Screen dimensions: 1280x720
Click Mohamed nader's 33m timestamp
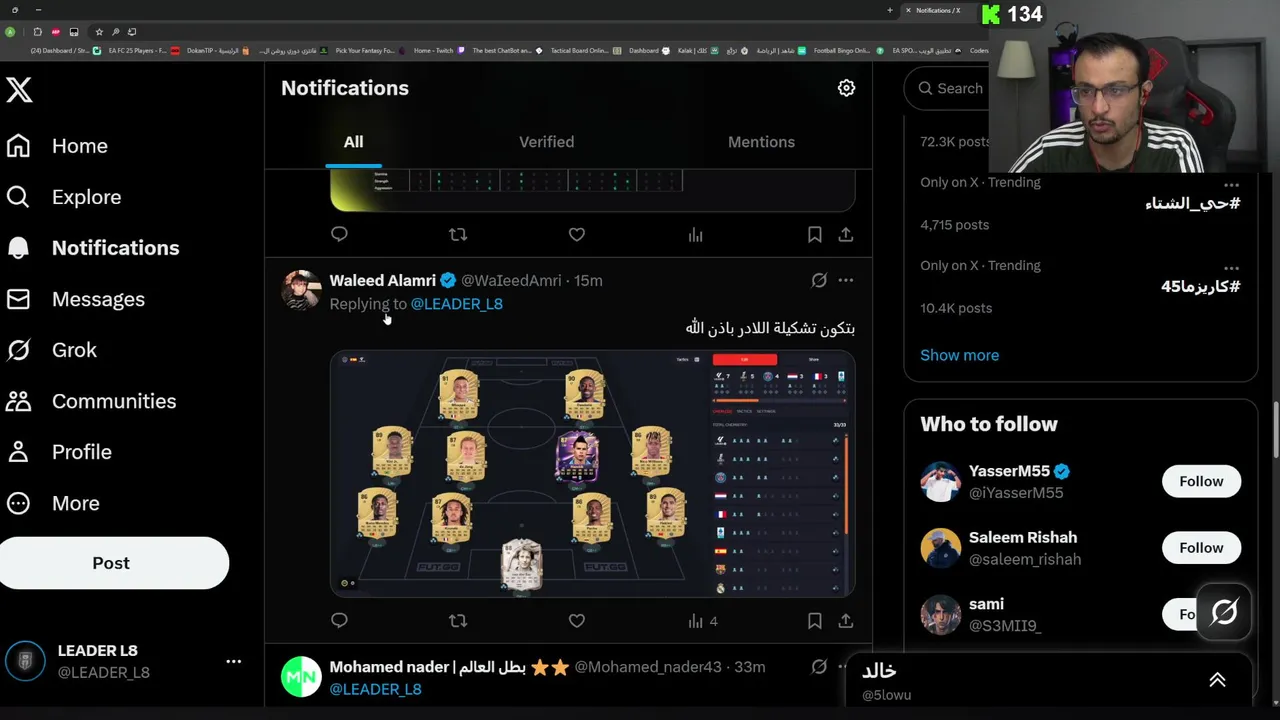(749, 667)
